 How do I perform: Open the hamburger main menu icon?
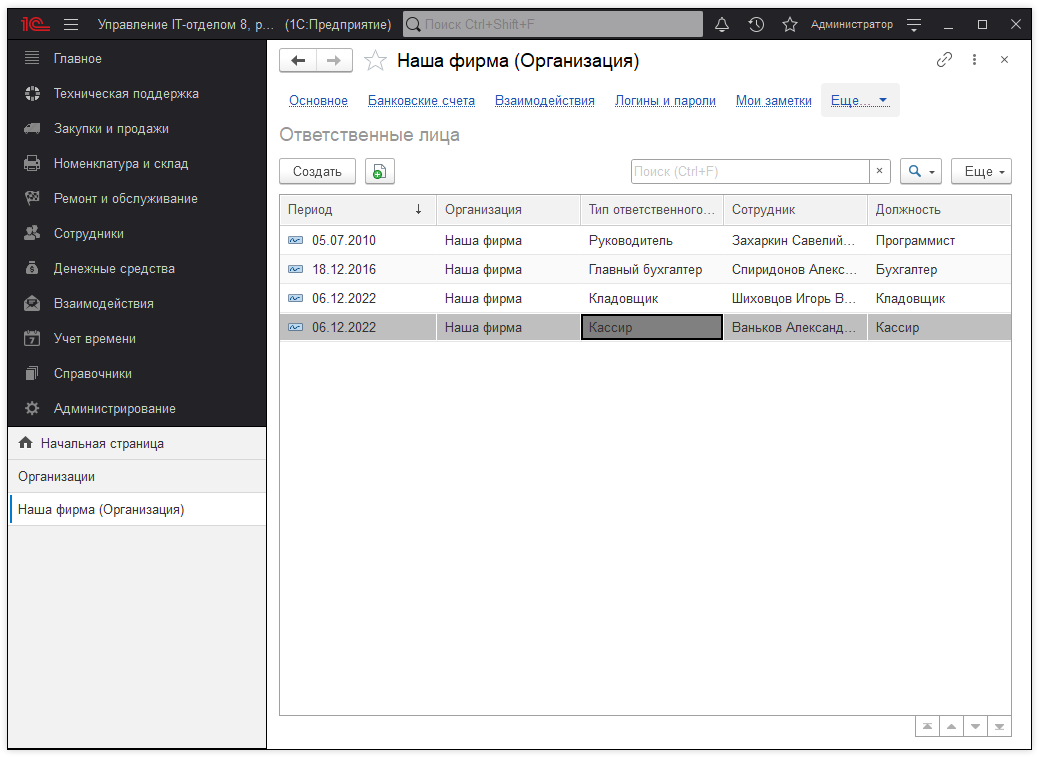coord(71,24)
